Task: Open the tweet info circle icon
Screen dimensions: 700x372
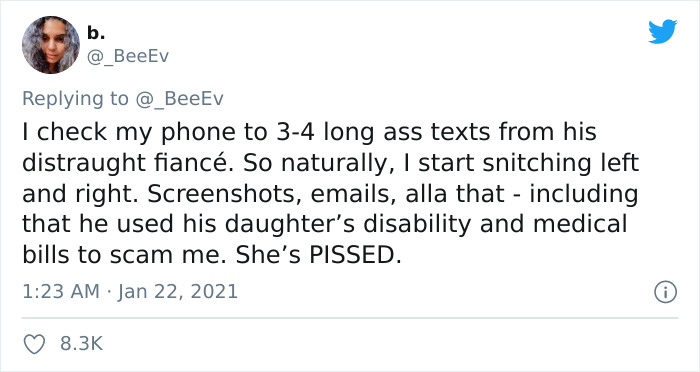Action: click(x=666, y=293)
